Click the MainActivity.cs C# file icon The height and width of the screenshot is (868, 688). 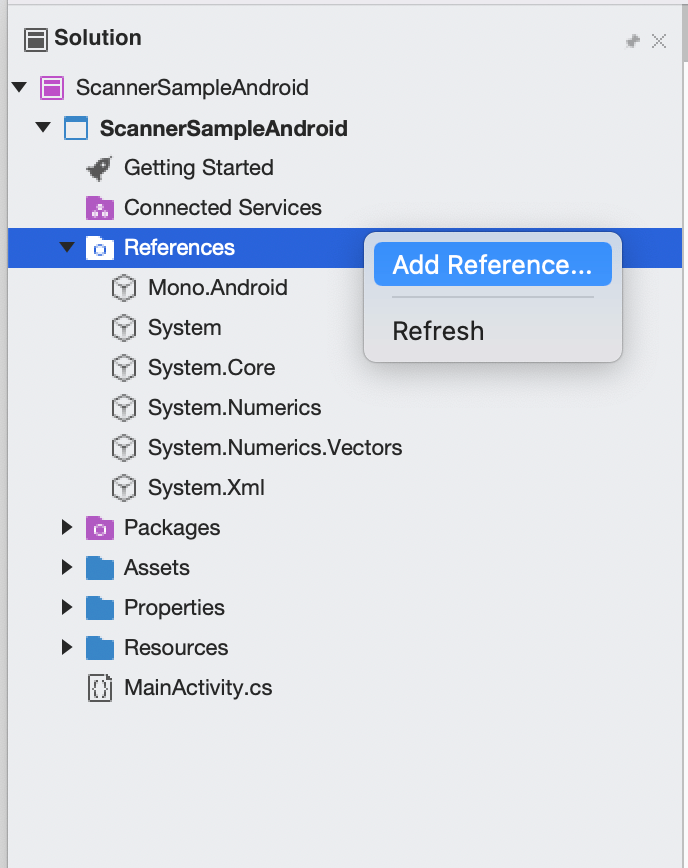100,688
